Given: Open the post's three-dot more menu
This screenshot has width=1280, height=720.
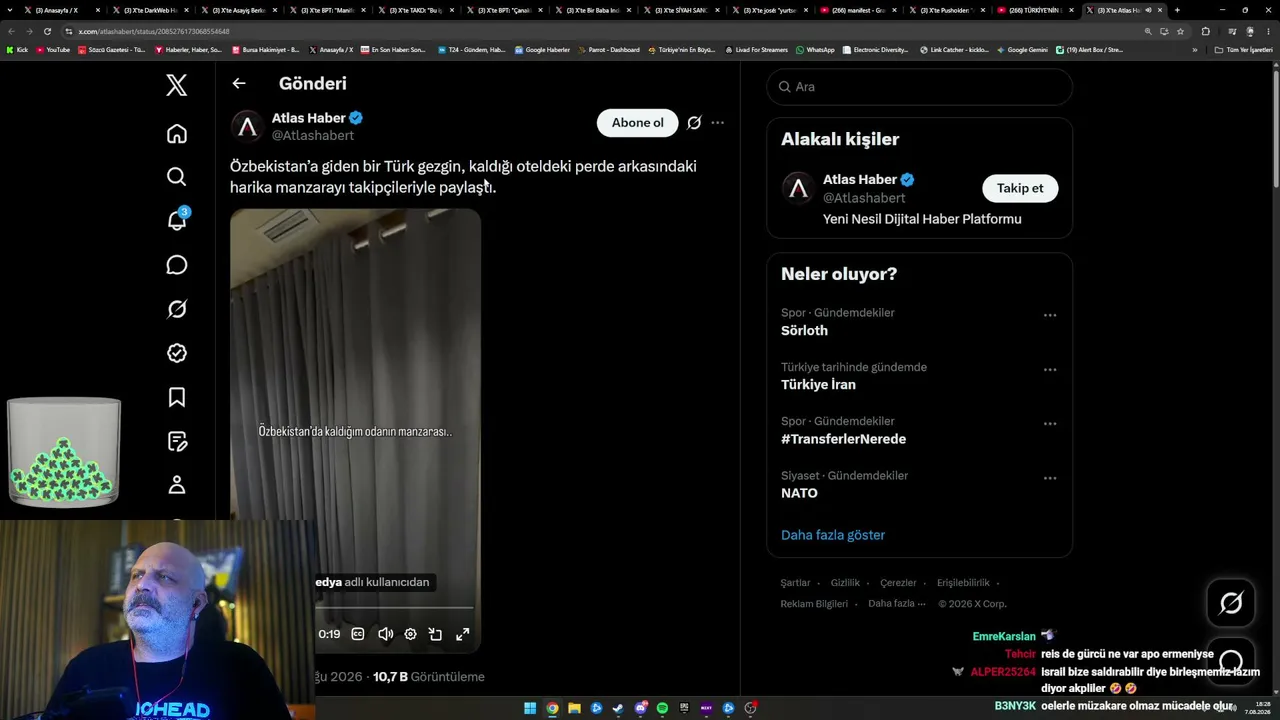Looking at the screenshot, I should tap(717, 123).
